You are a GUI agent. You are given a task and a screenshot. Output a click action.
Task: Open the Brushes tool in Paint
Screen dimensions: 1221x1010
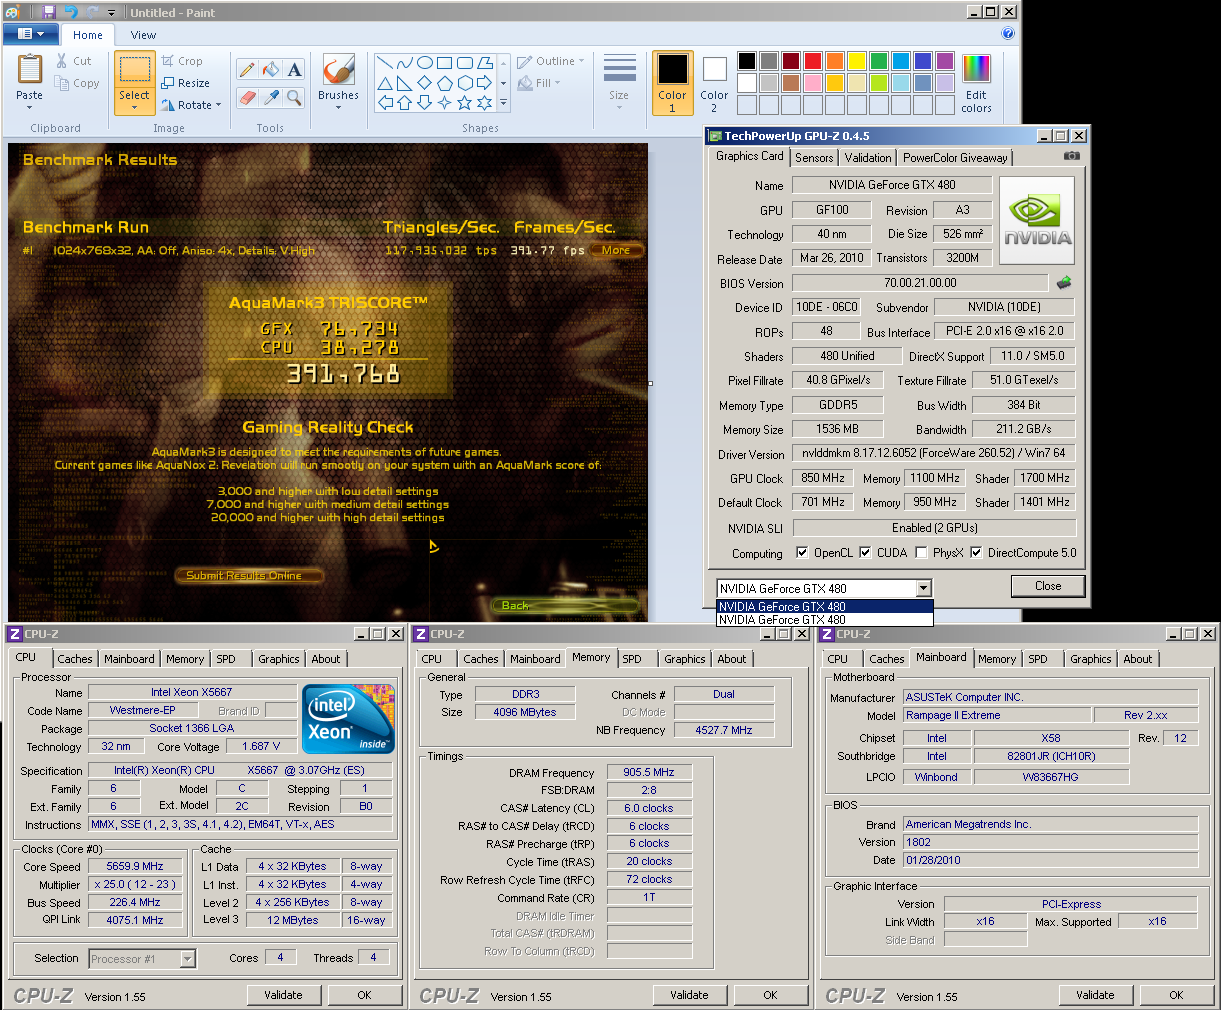[338, 80]
